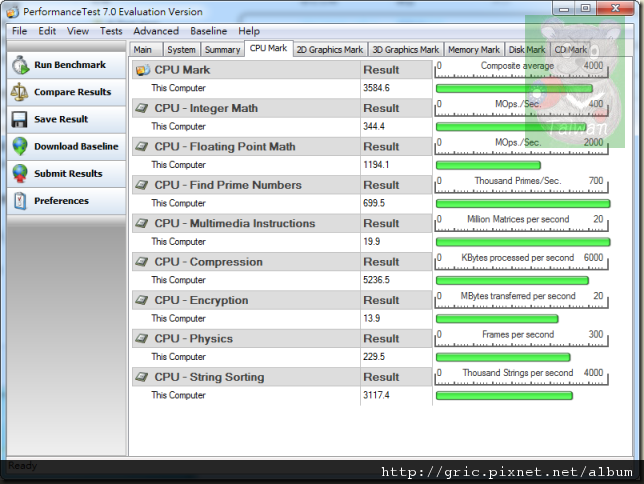644x484 pixels.
Task: Click the Preferences clipboard icon
Action: 20,201
